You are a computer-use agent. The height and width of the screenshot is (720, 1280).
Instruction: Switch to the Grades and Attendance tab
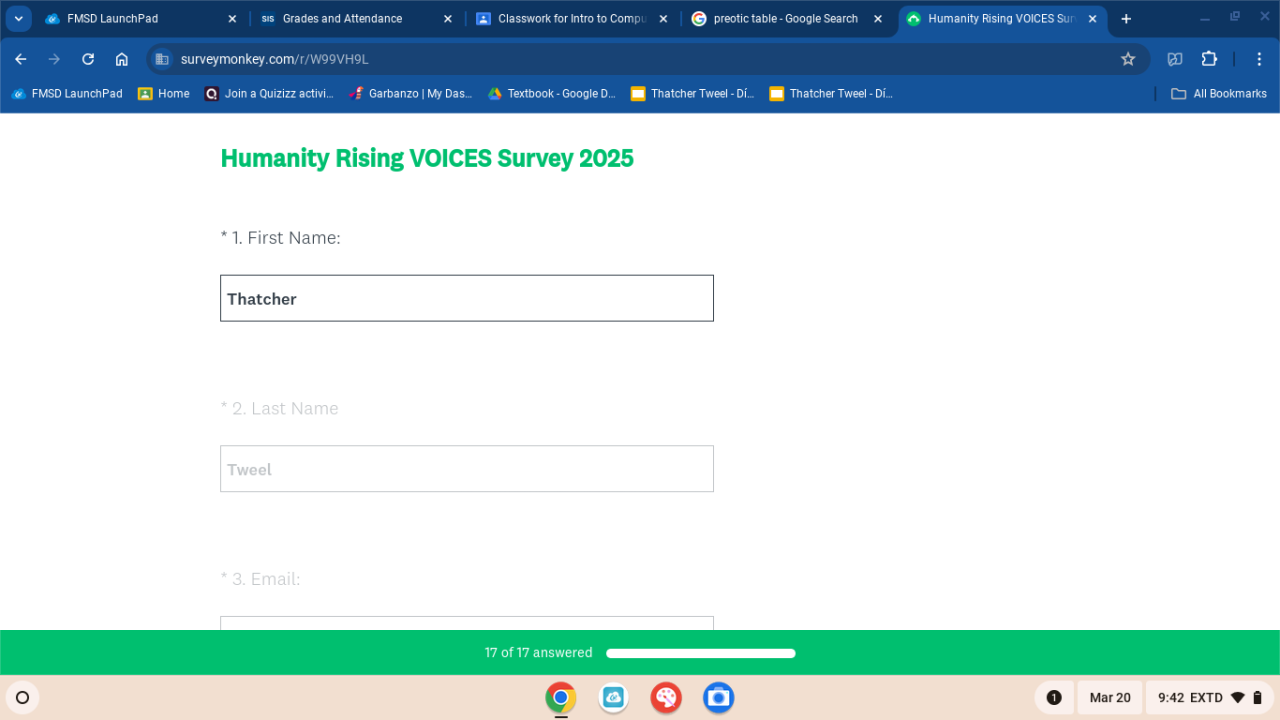pyautogui.click(x=357, y=19)
